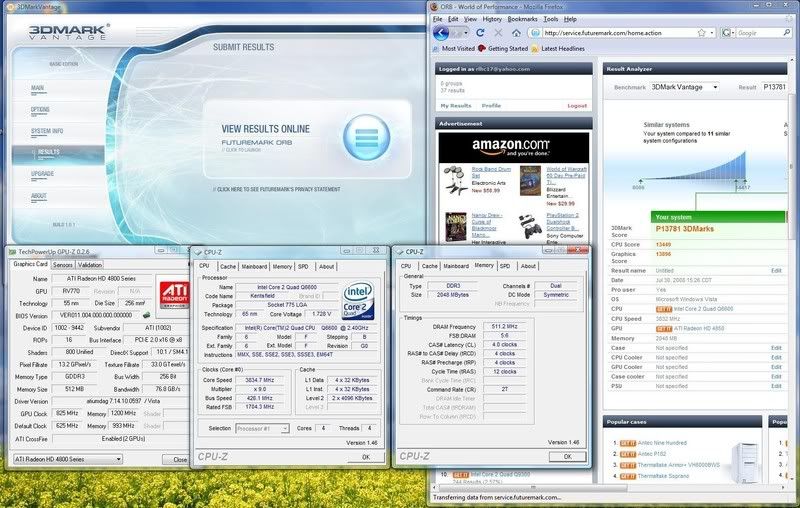
Task: Reload the page in Firefox
Action: (480, 33)
